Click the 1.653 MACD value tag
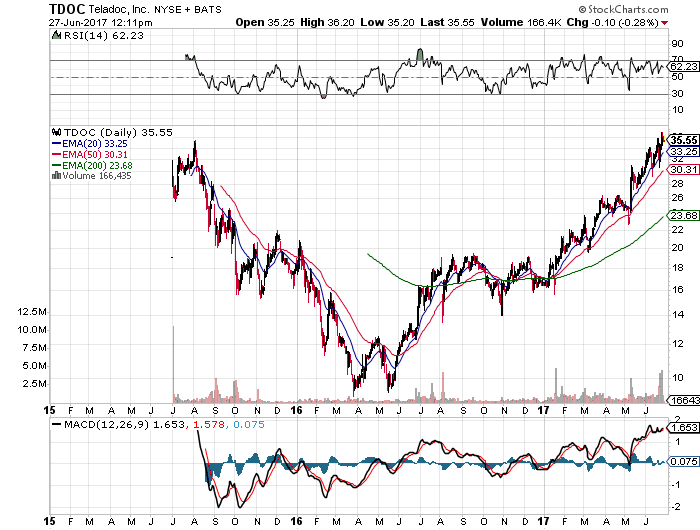 click(x=683, y=428)
